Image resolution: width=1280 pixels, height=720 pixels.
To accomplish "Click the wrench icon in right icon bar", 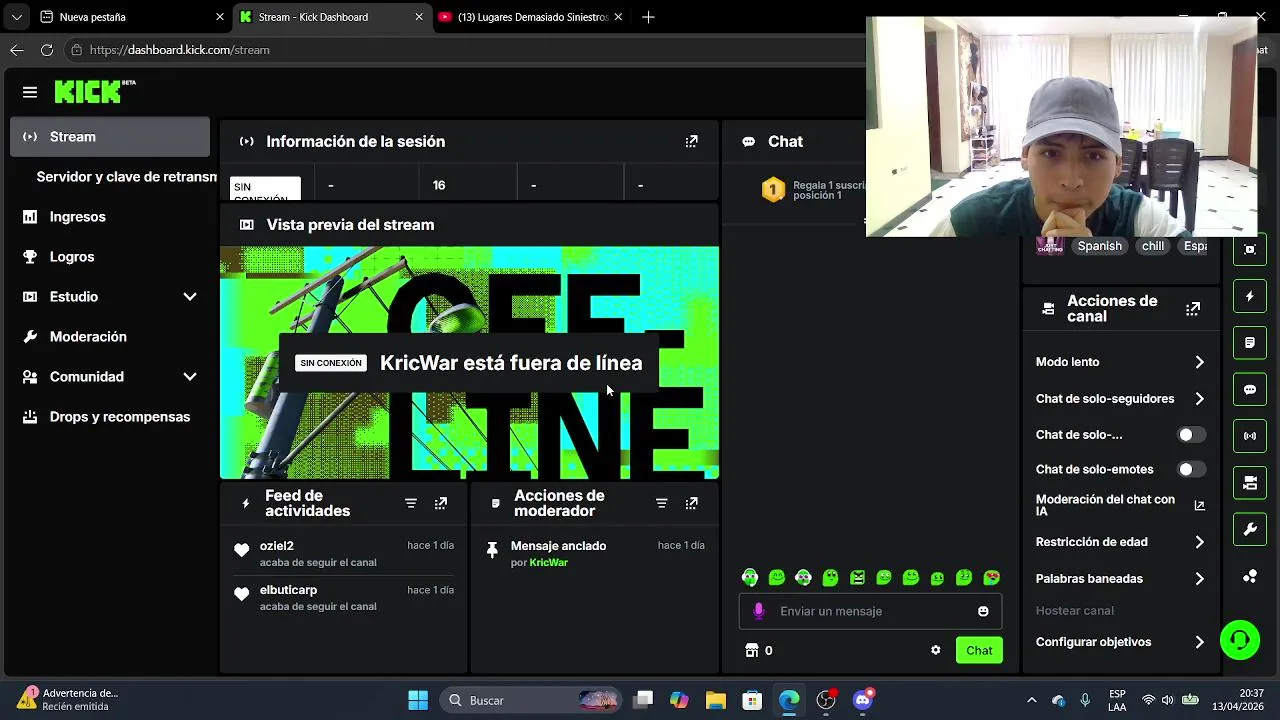I will coord(1250,530).
